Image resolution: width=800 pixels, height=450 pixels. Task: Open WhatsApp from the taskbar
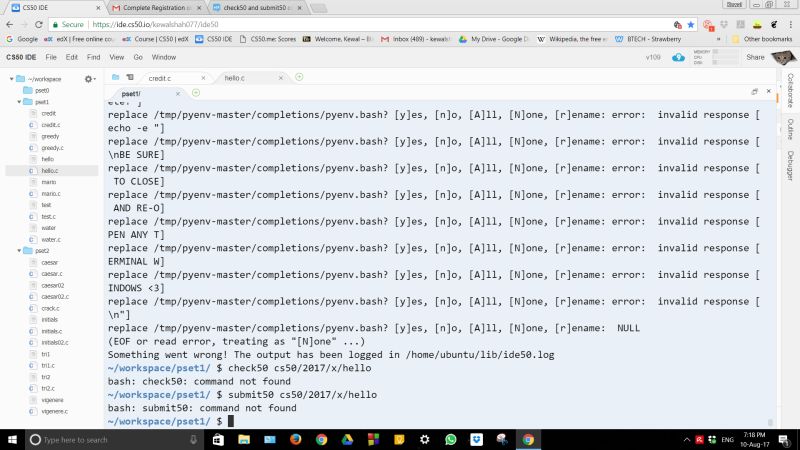(x=451, y=439)
